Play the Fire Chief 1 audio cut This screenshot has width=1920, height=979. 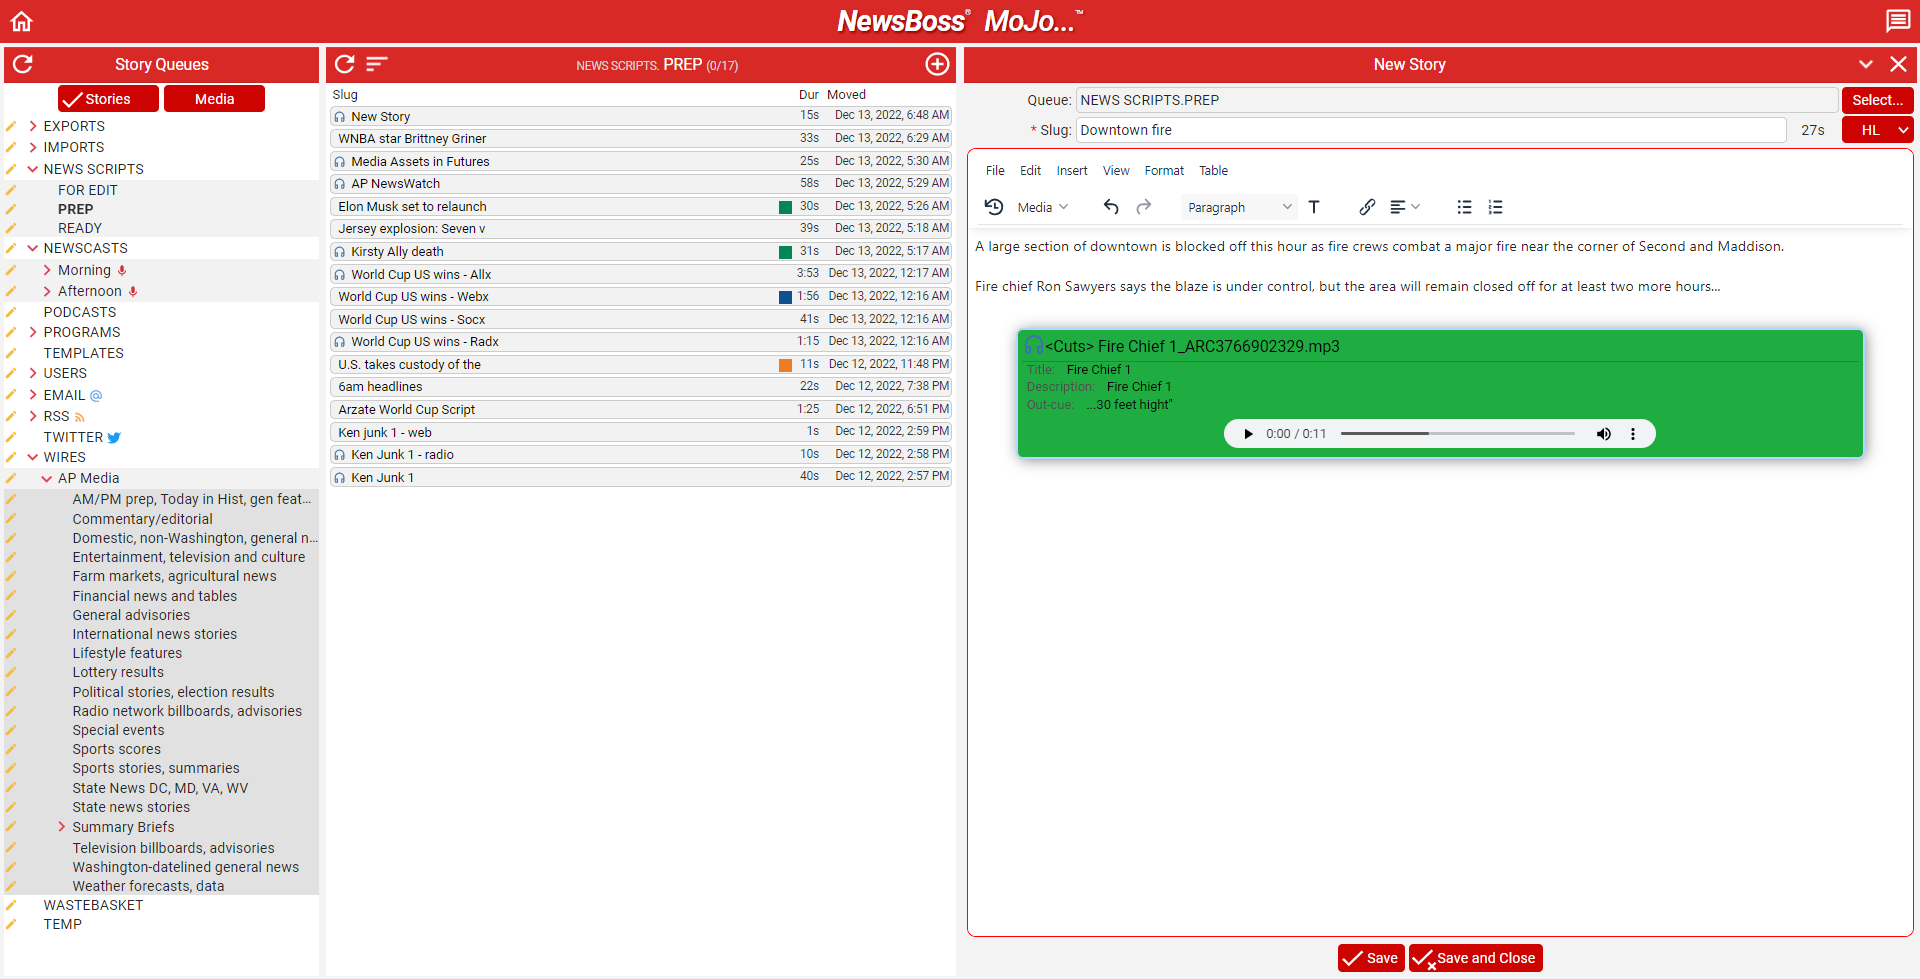tap(1248, 434)
